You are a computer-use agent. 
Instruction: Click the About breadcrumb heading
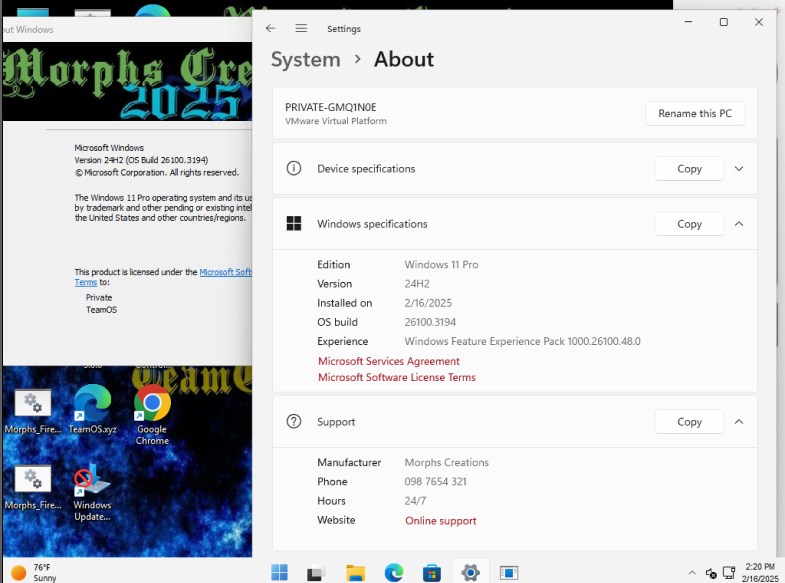click(404, 59)
